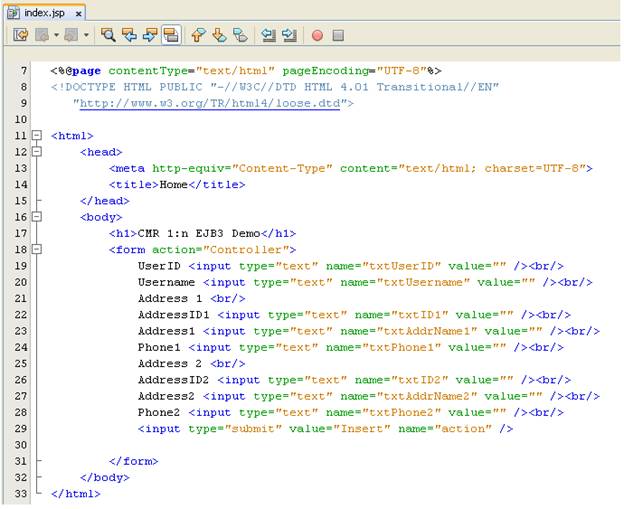The width and height of the screenshot is (624, 509).
Task: Click the h1 CMR 1:n EJB3 Demo line
Action: point(202,233)
